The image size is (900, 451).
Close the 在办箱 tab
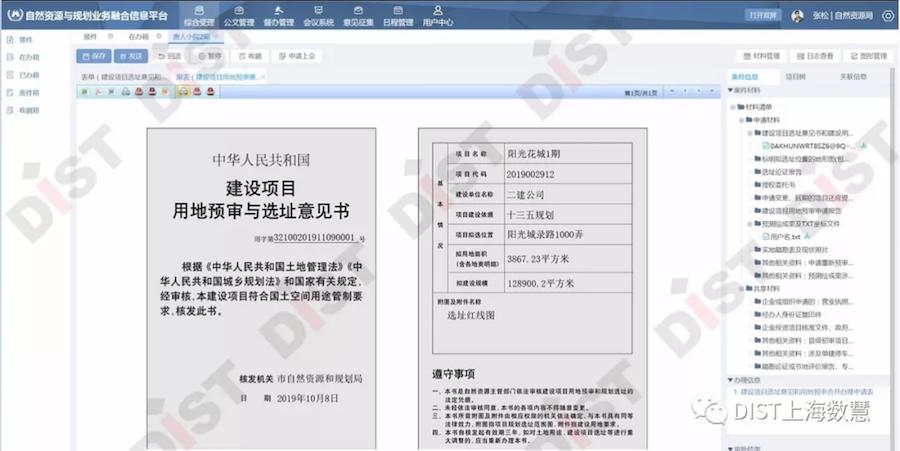point(159,36)
